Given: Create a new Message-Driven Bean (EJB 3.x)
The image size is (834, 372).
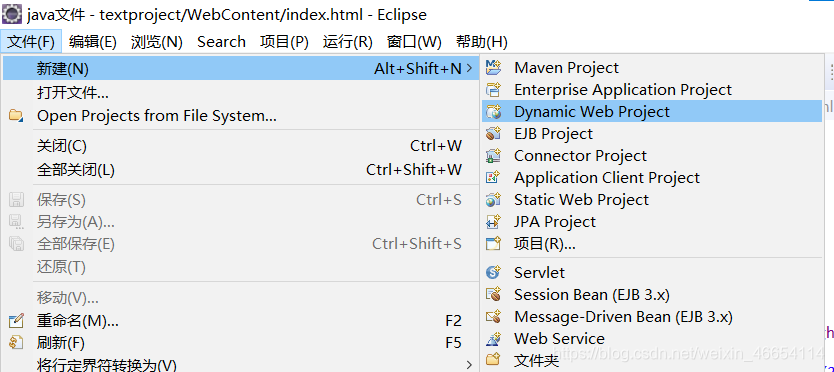Looking at the screenshot, I should [x=652, y=317].
